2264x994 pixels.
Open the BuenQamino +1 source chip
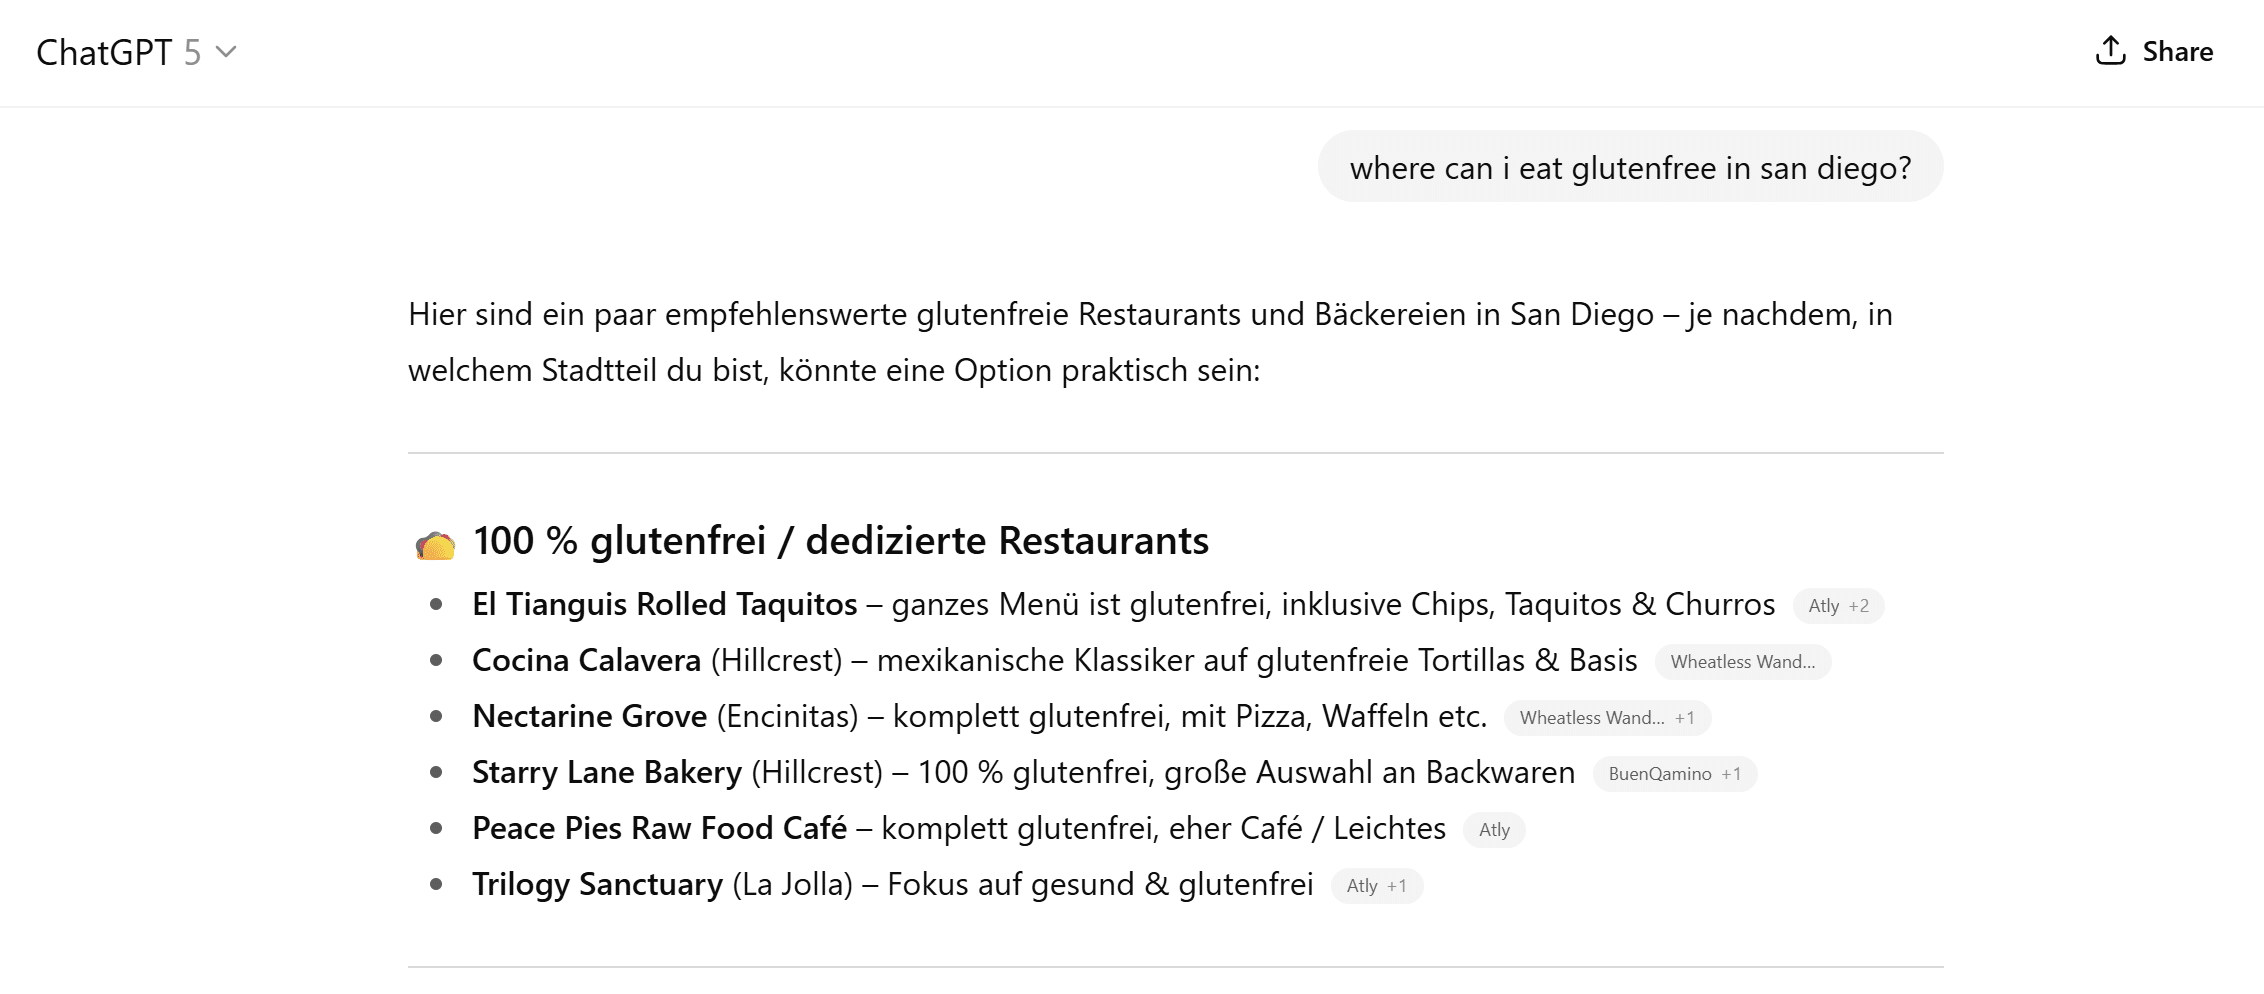pyautogui.click(x=1674, y=774)
